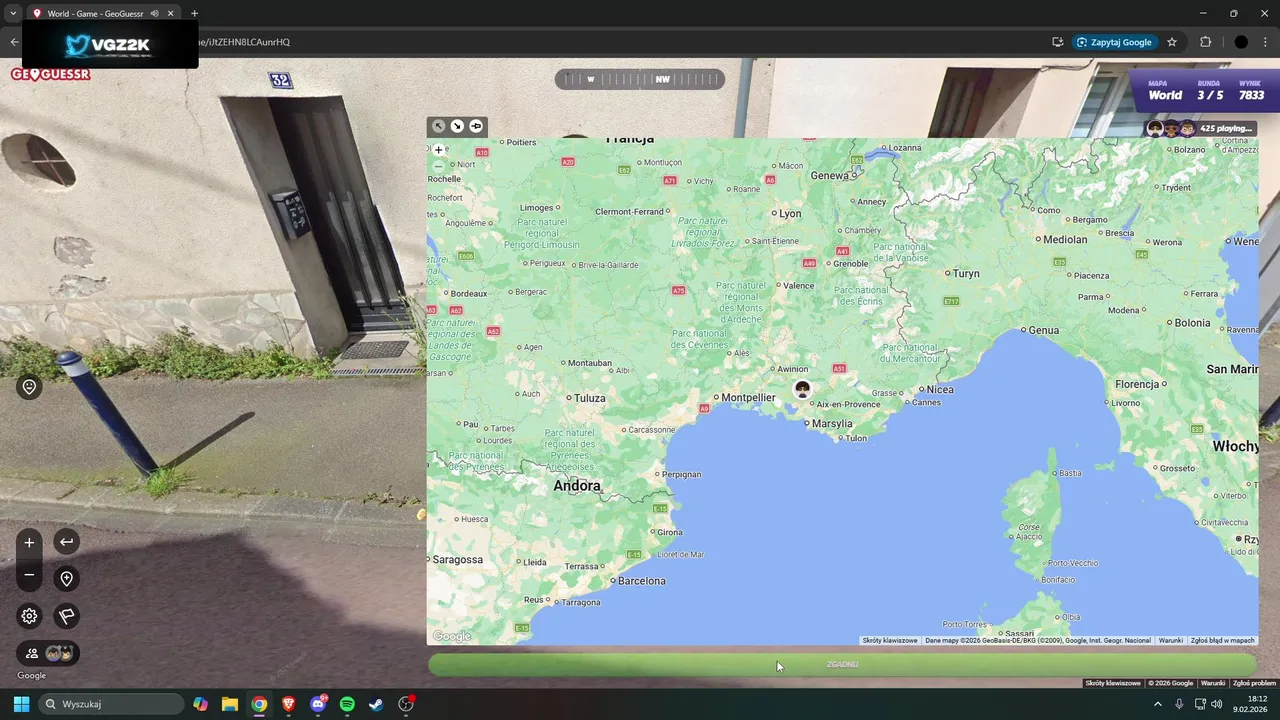
Task: Open the Warunki link on the guess map
Action: [1170, 640]
